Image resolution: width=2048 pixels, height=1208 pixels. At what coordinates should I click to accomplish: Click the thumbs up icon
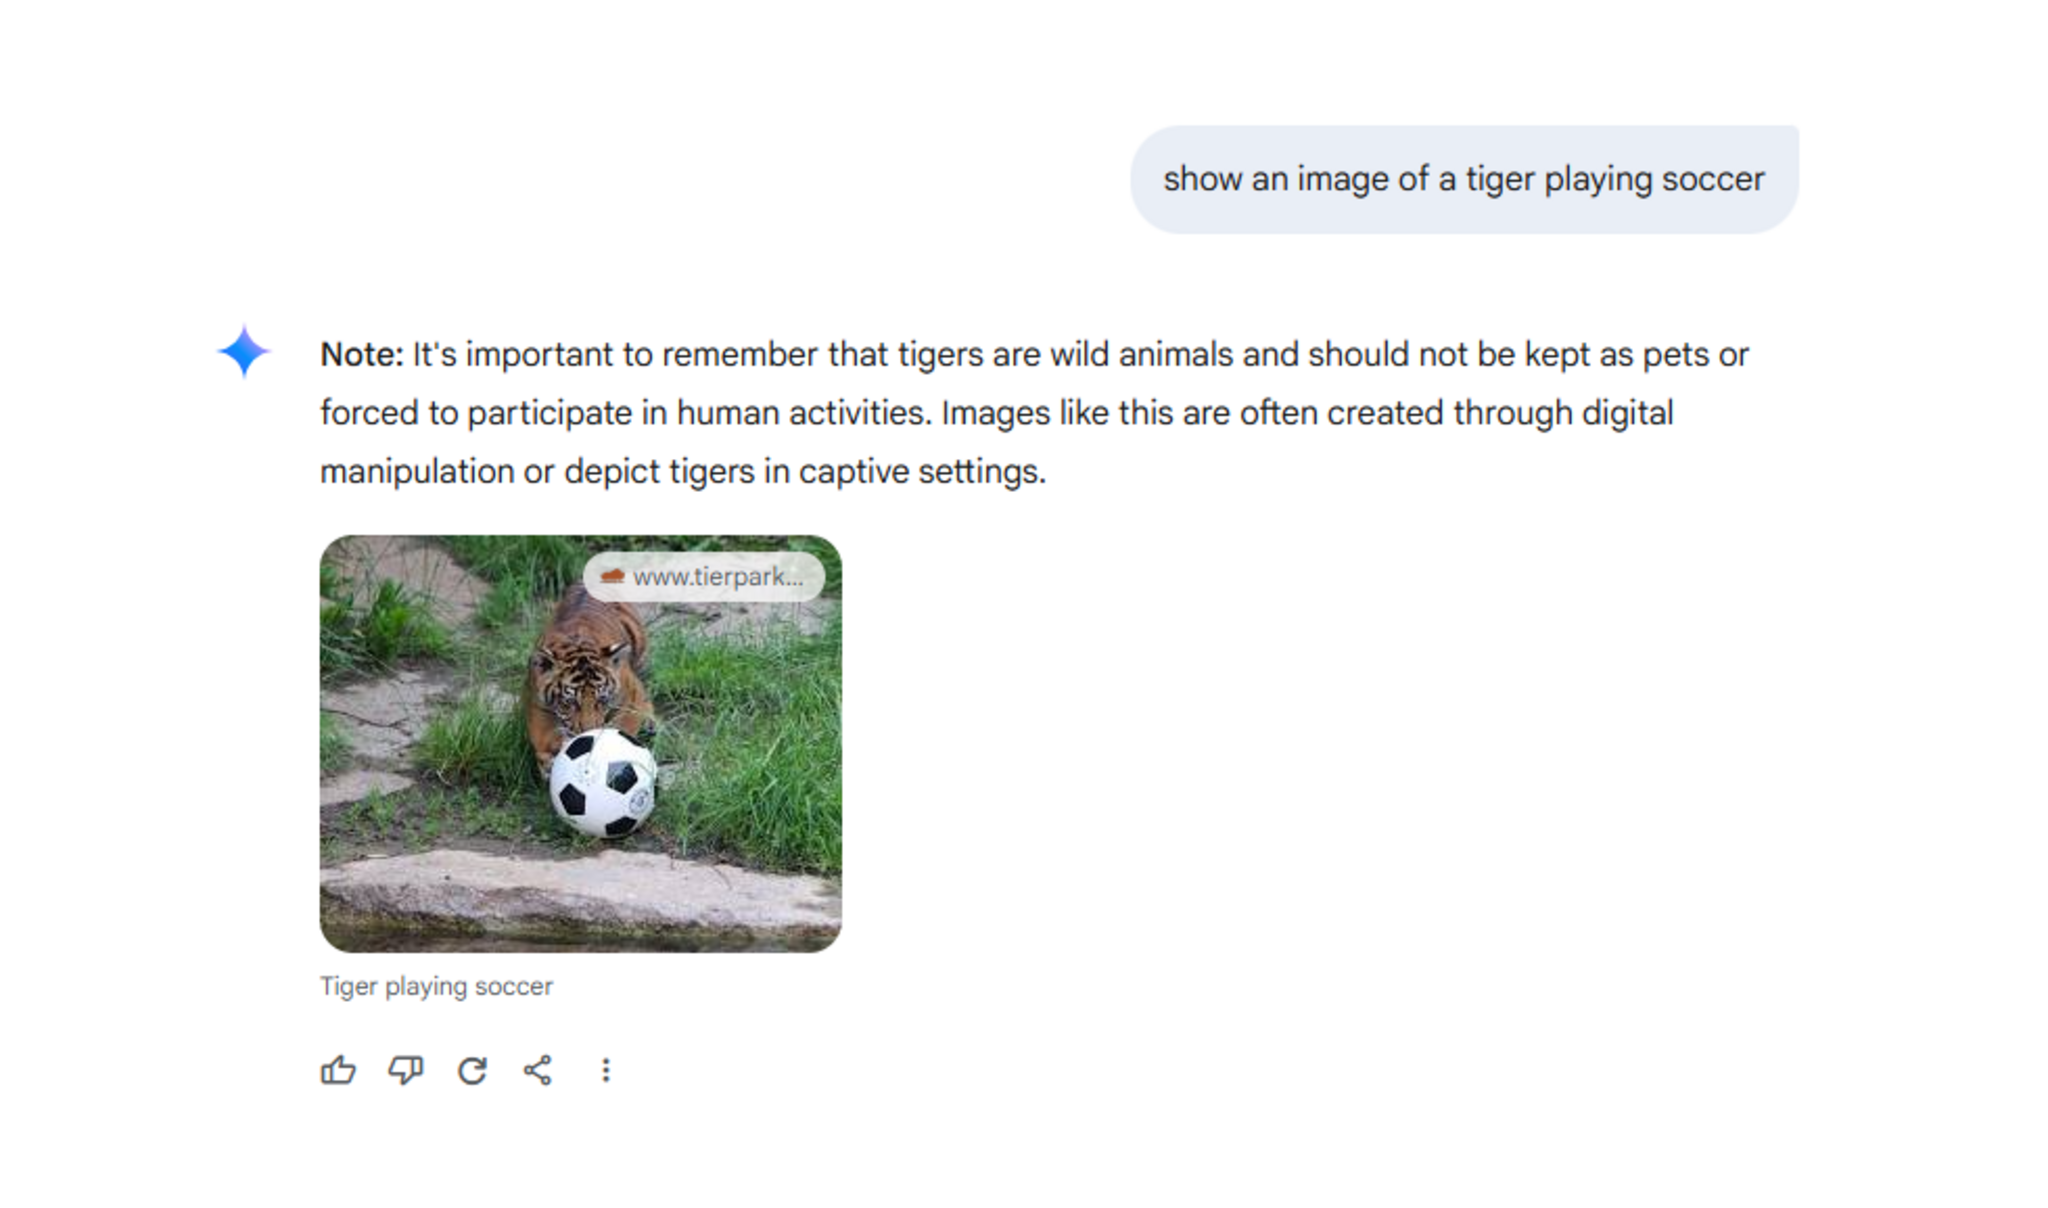338,1070
